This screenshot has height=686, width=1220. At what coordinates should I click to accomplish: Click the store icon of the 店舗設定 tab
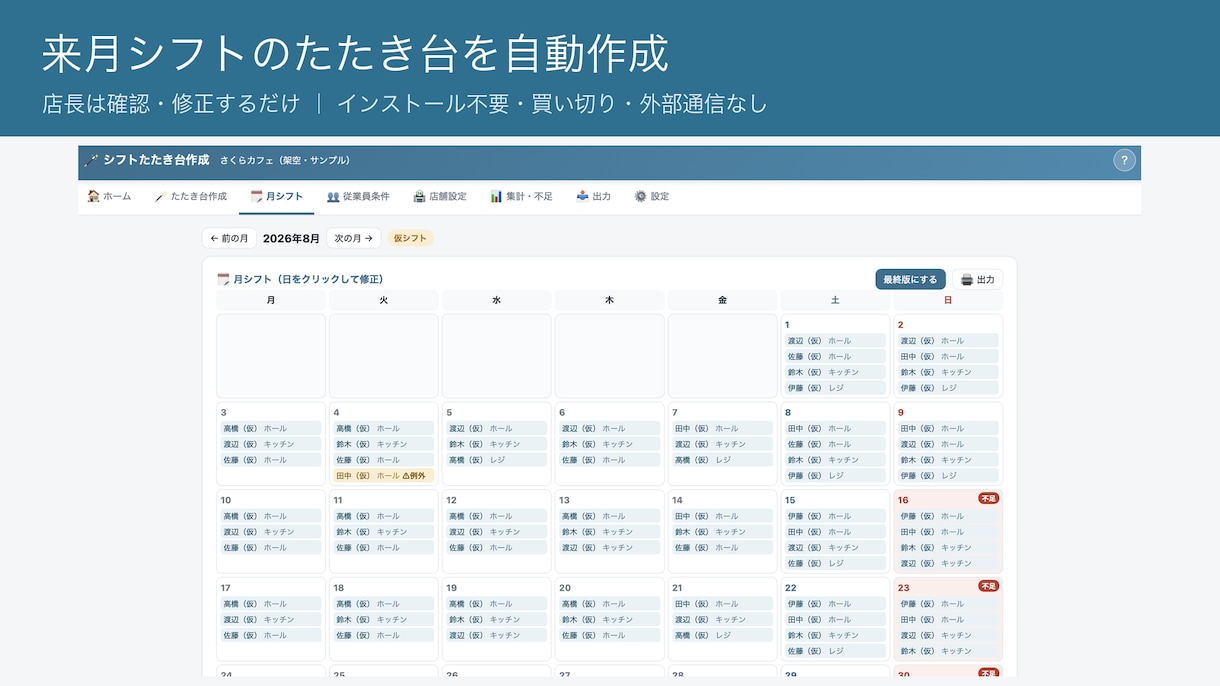point(419,196)
